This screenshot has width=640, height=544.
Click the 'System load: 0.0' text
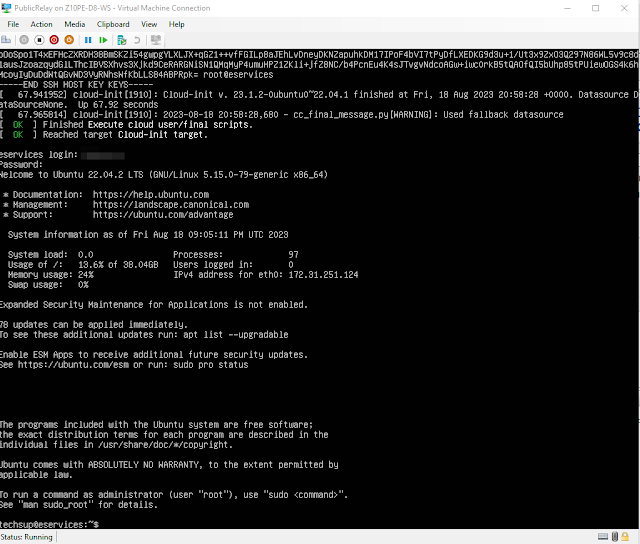point(51,255)
